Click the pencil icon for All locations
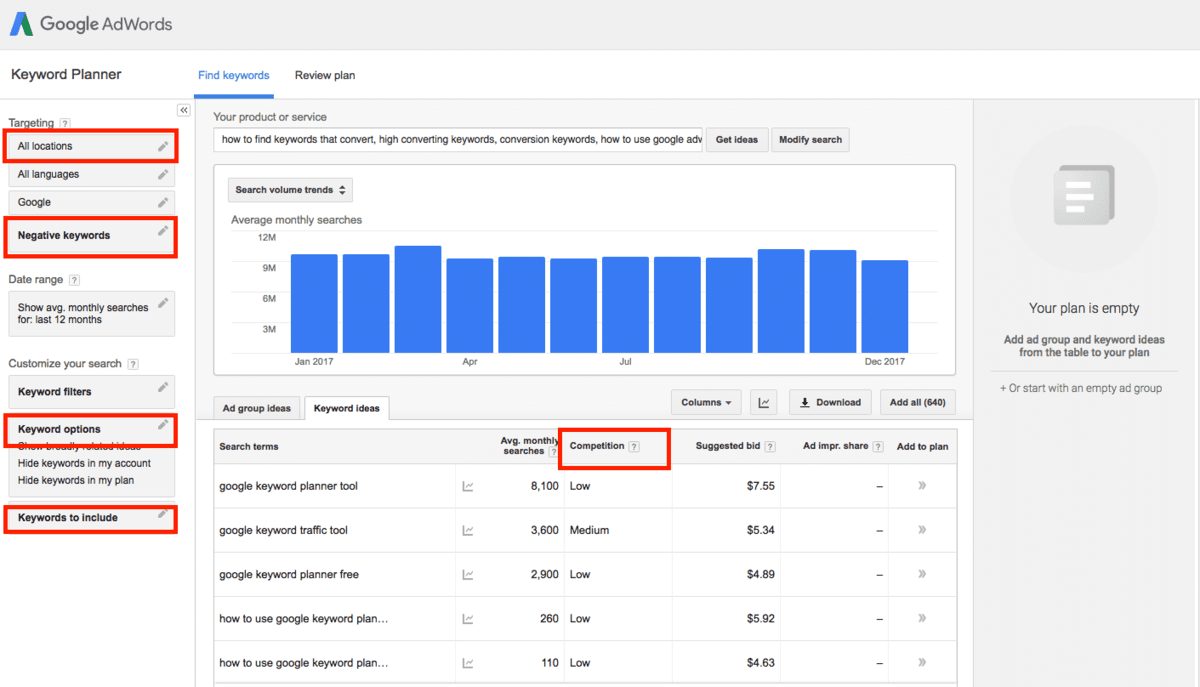 [163, 147]
